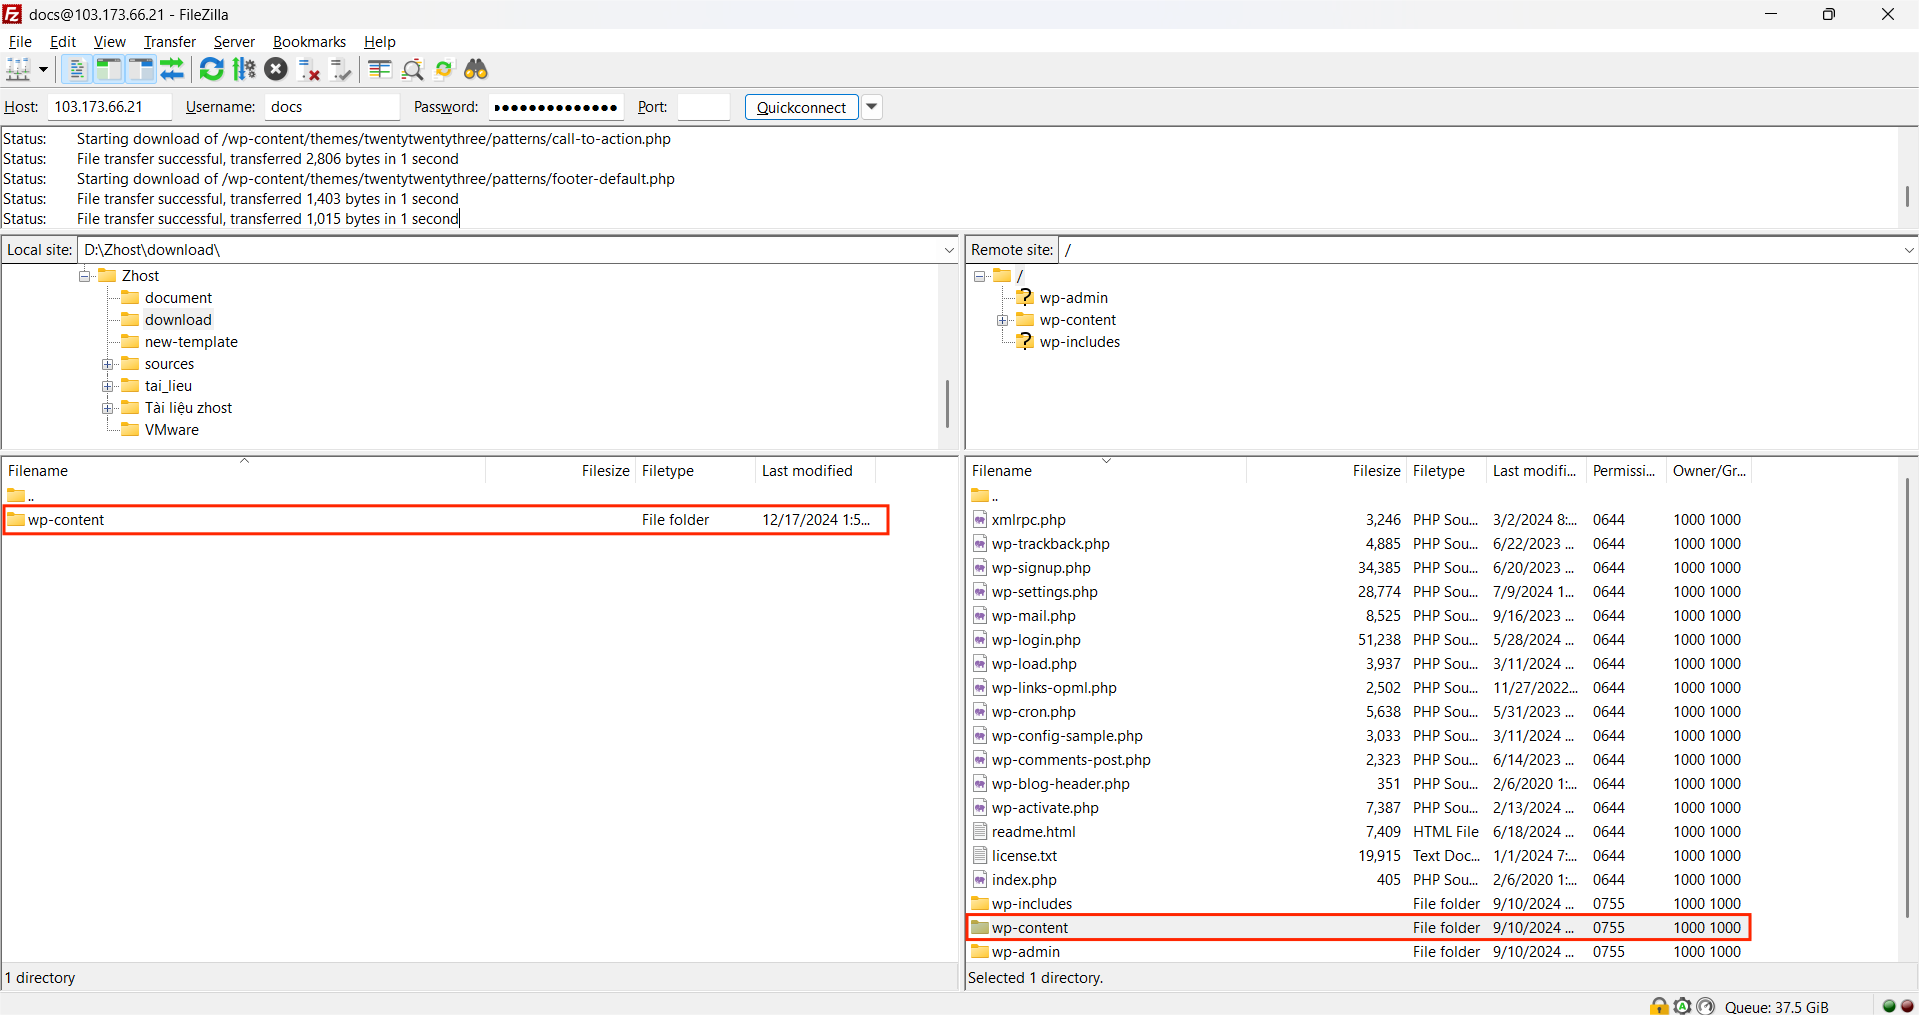Screen dimensions: 1919x1015
Task: Open the file search on the server
Action: pyautogui.click(x=475, y=68)
